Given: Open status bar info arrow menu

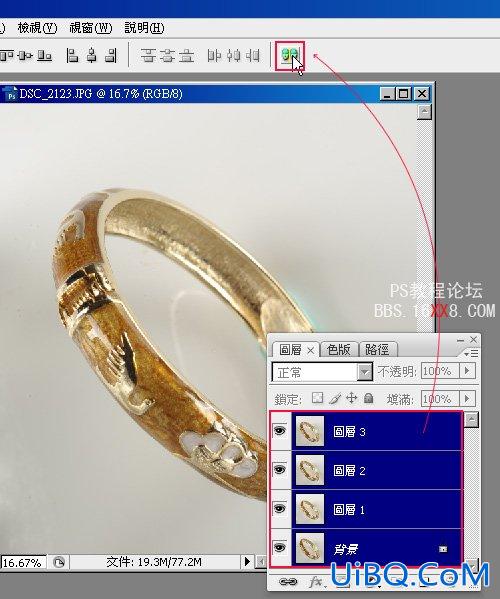Looking at the screenshot, I should click(247, 562).
